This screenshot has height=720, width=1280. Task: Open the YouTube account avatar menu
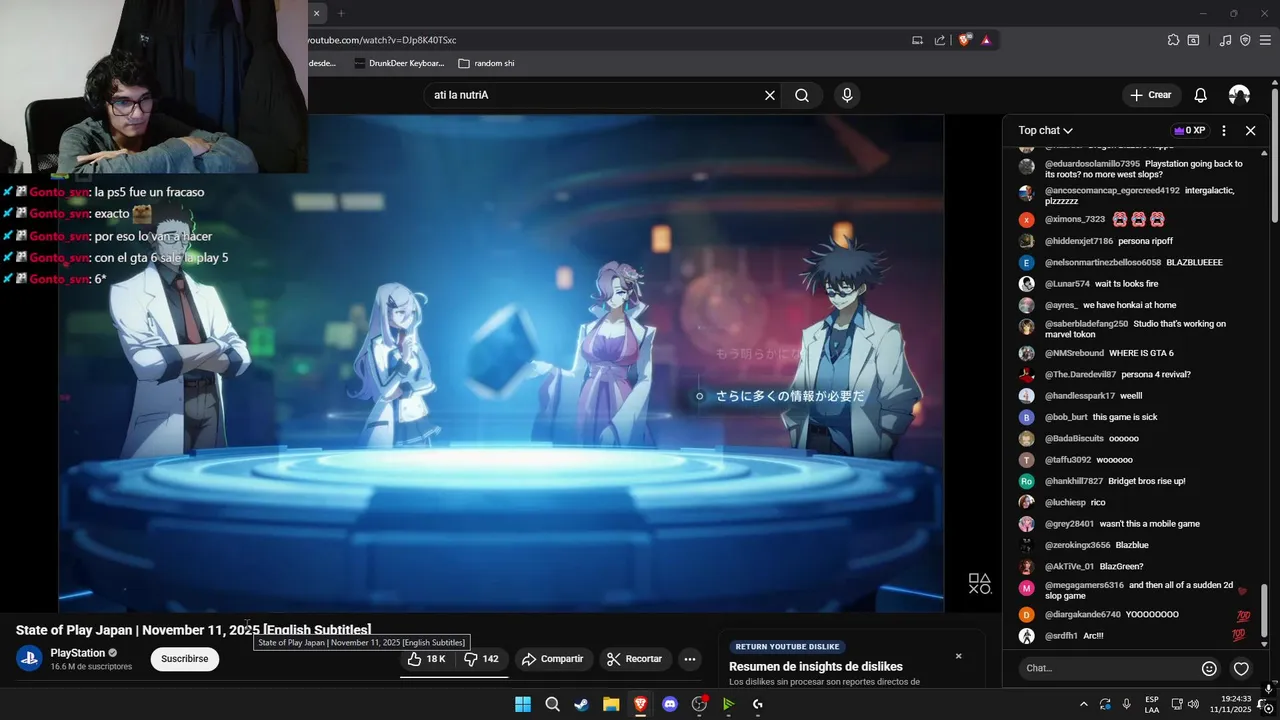click(1239, 95)
